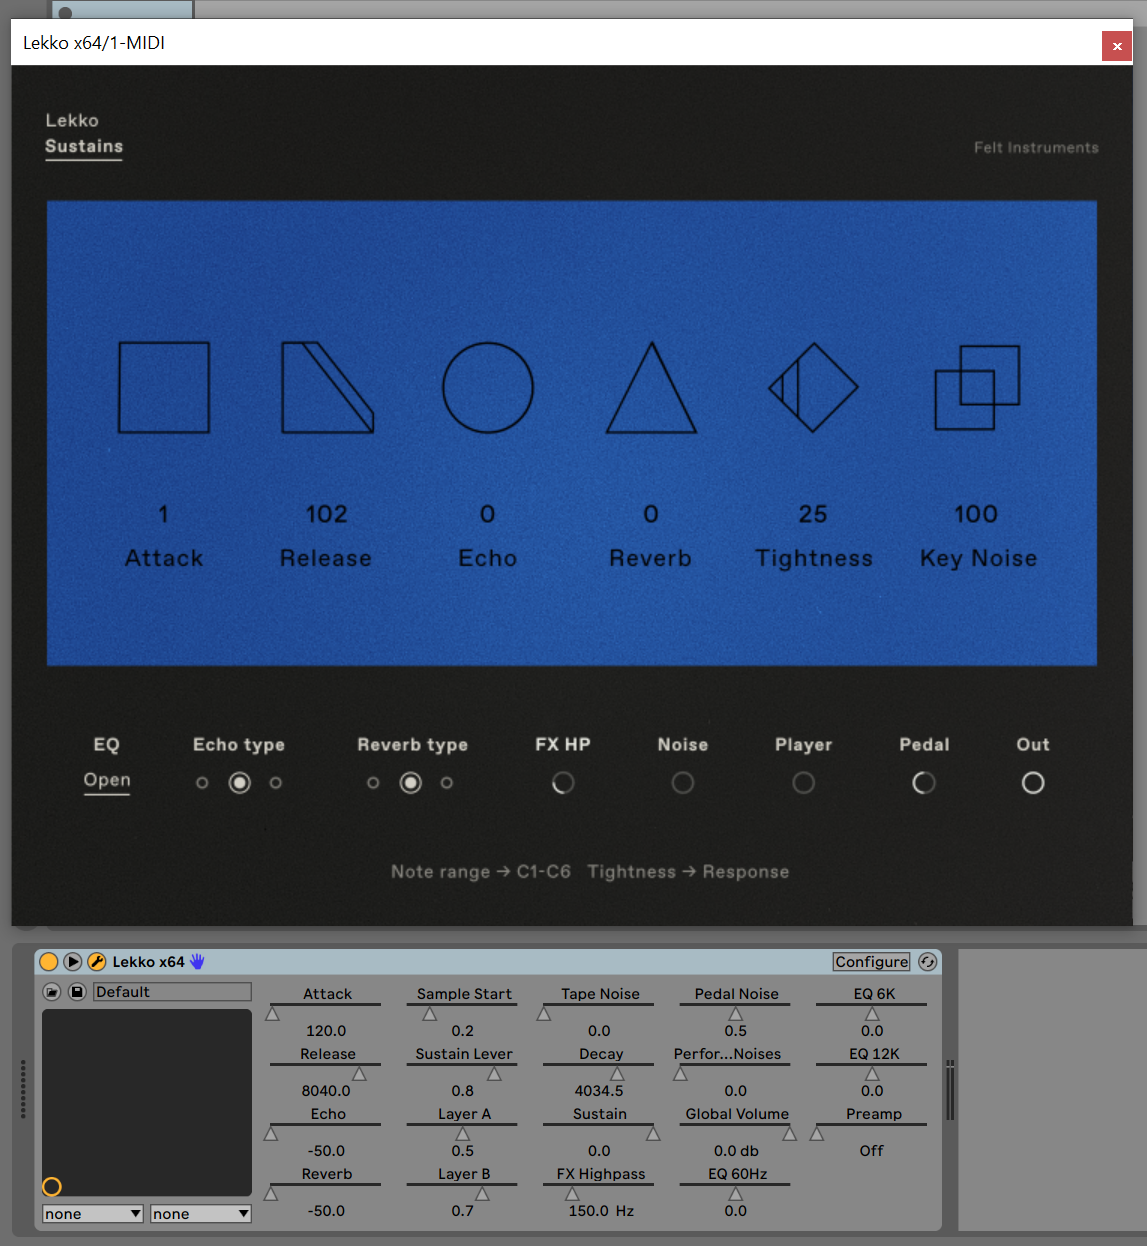Select the third Reverb type option
The height and width of the screenshot is (1246, 1147).
[447, 783]
